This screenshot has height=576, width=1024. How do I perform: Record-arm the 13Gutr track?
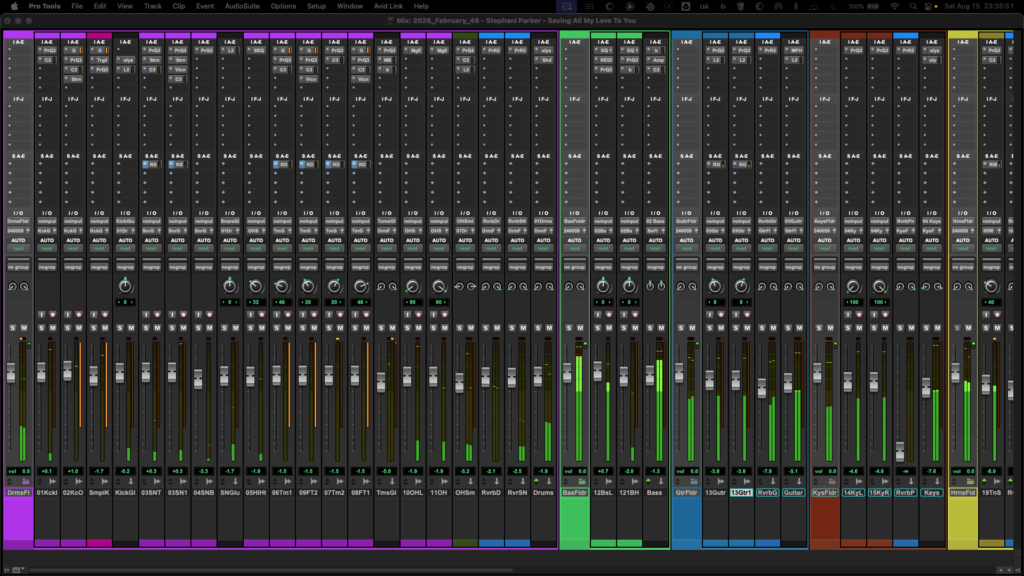pyautogui.click(x=721, y=315)
